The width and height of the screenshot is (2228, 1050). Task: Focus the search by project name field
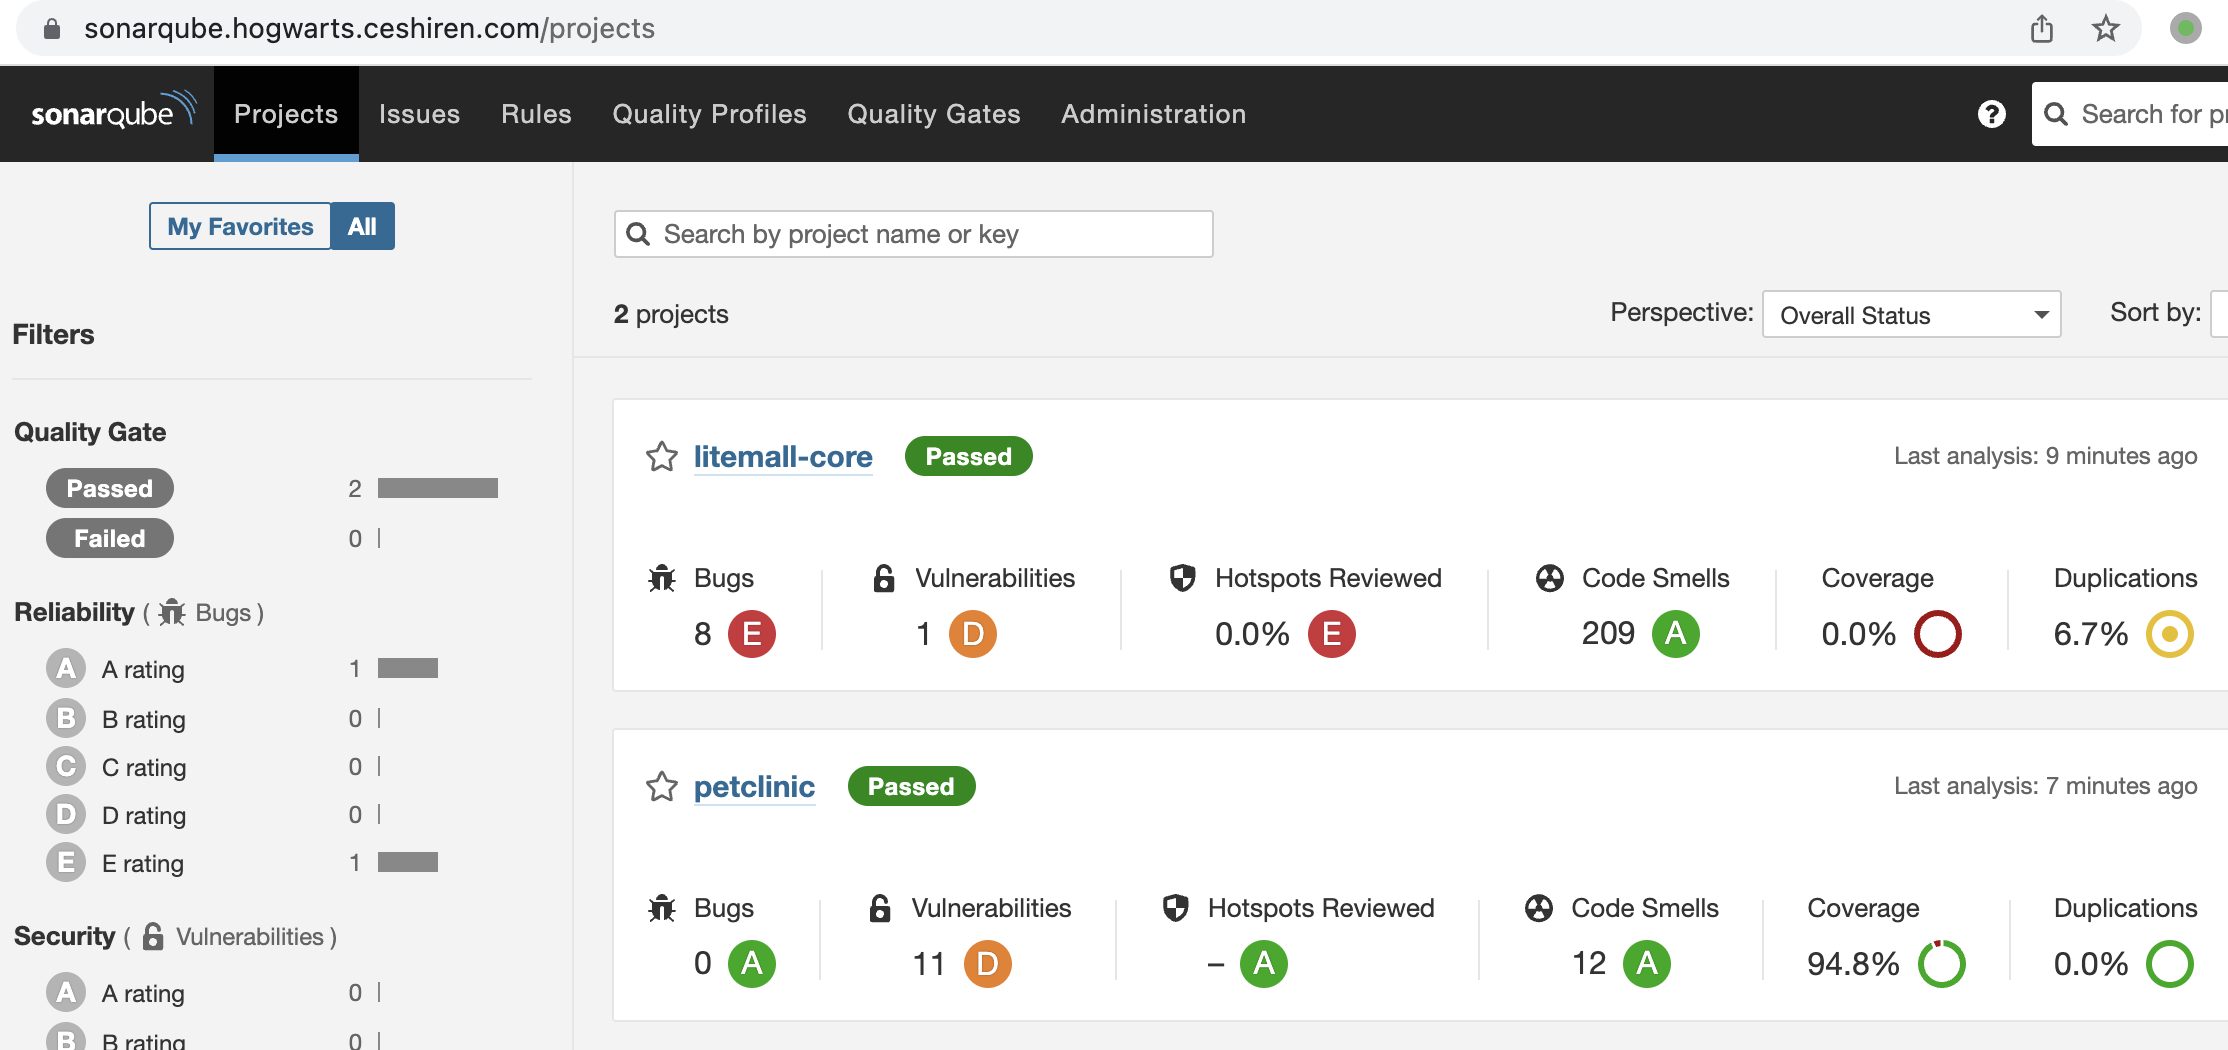tap(913, 234)
